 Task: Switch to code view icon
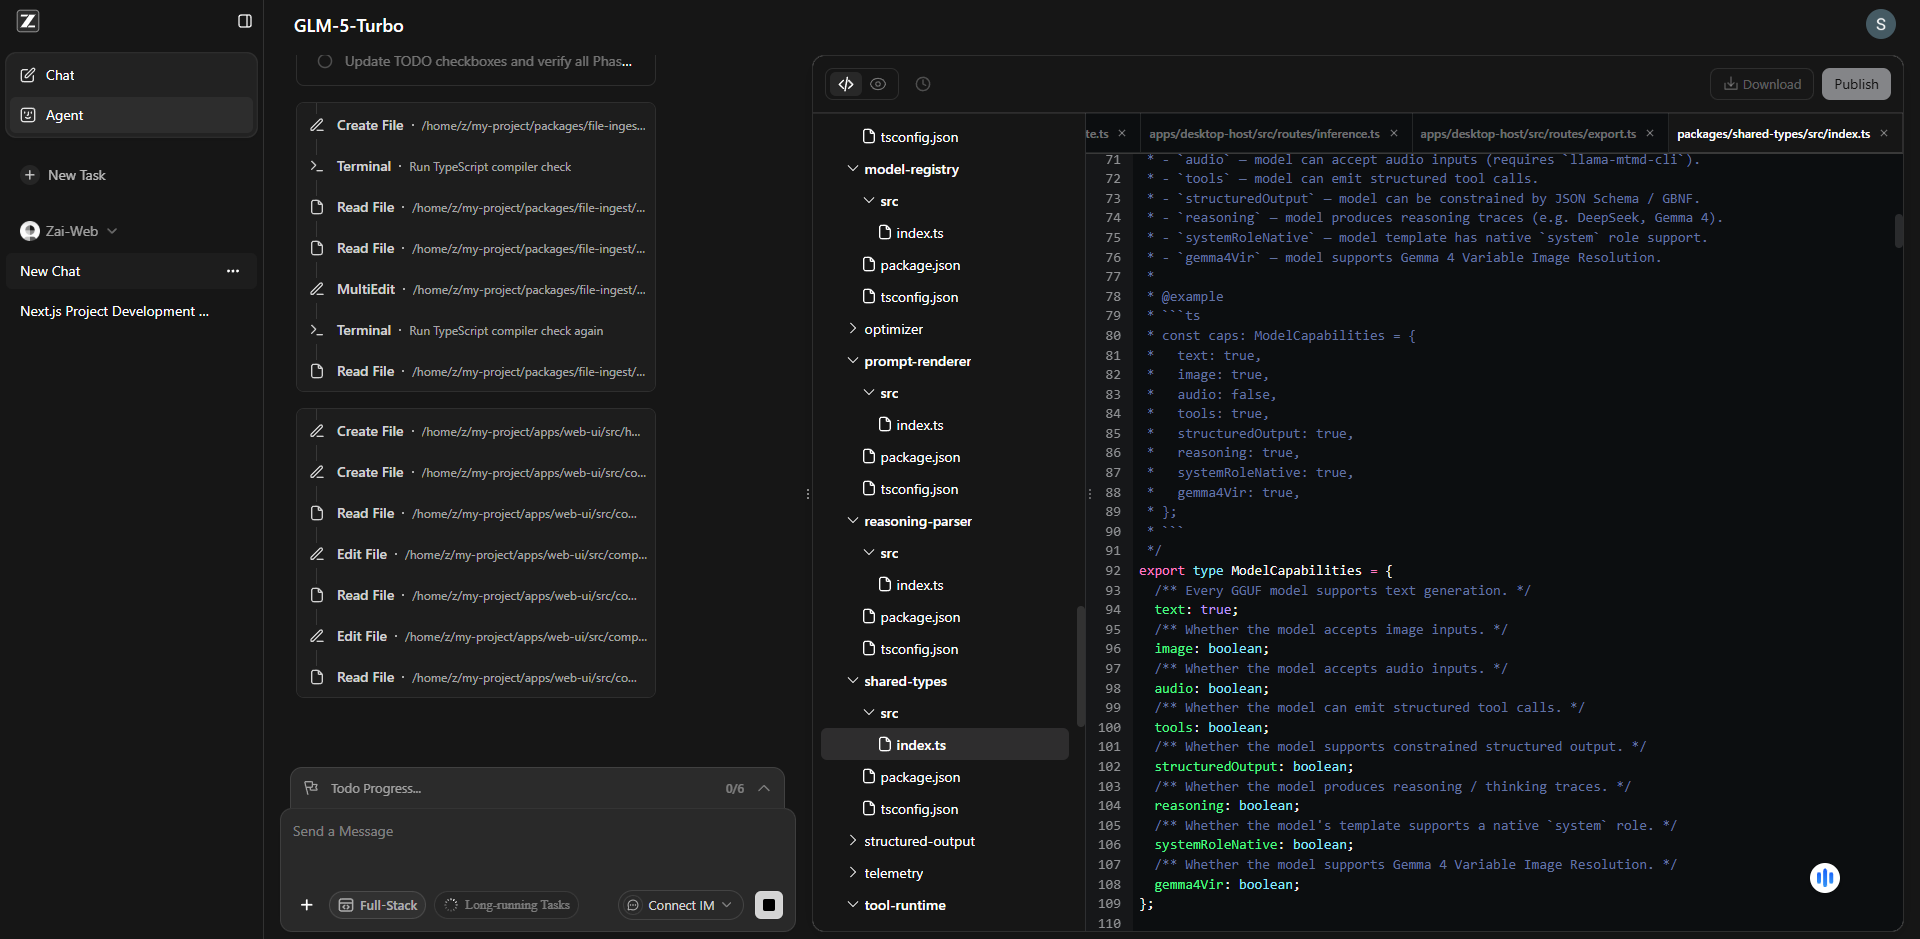pyautogui.click(x=846, y=84)
